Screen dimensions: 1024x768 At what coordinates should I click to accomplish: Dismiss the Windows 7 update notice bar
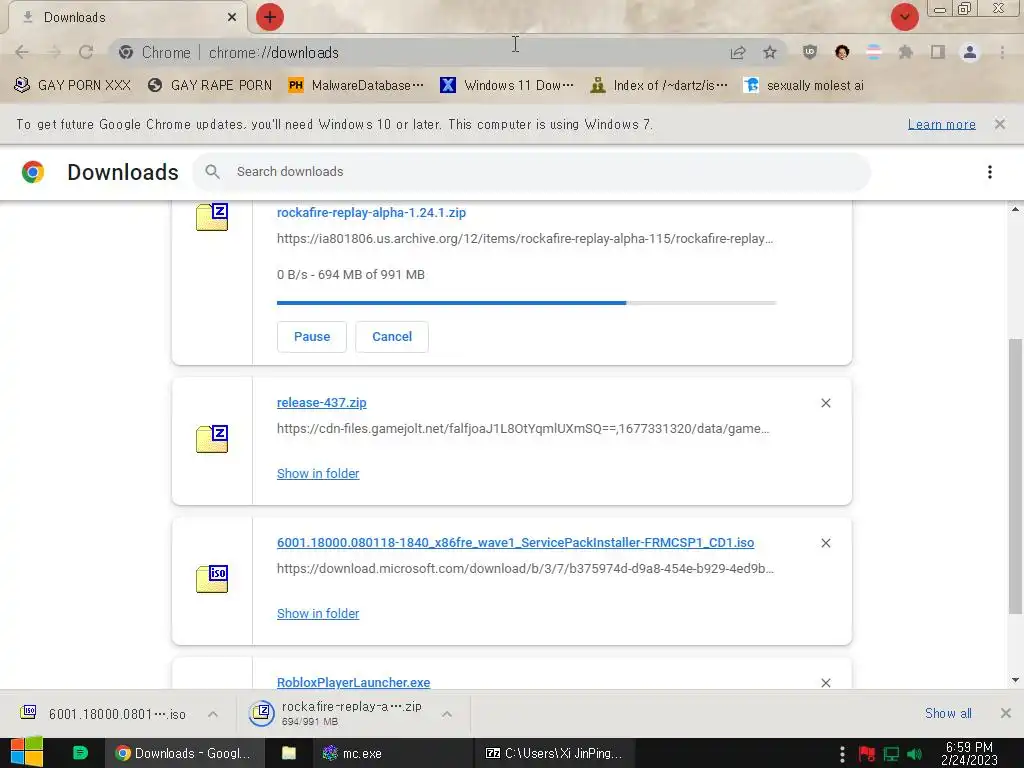[1000, 124]
